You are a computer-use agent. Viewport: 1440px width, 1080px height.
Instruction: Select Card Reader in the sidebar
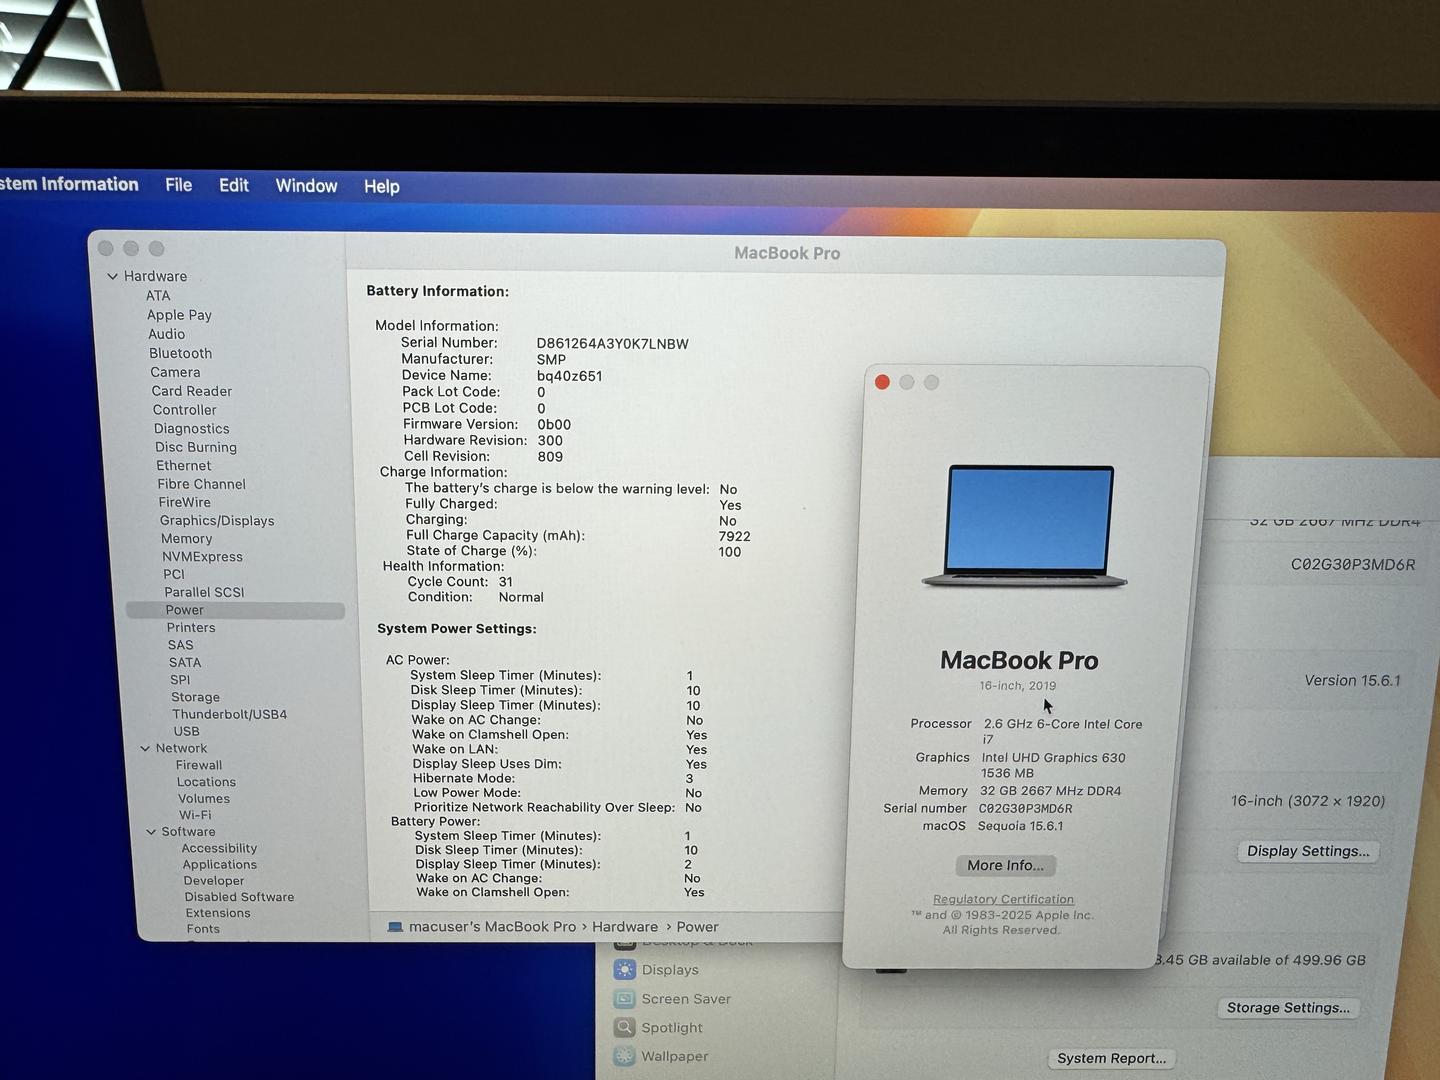[x=191, y=391]
